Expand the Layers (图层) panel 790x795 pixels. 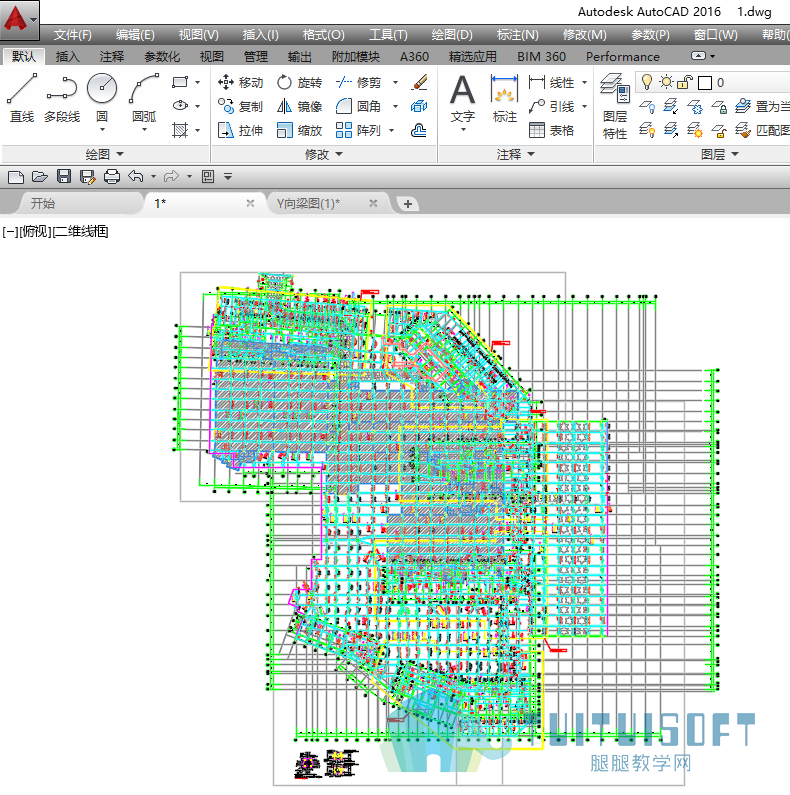tap(719, 154)
